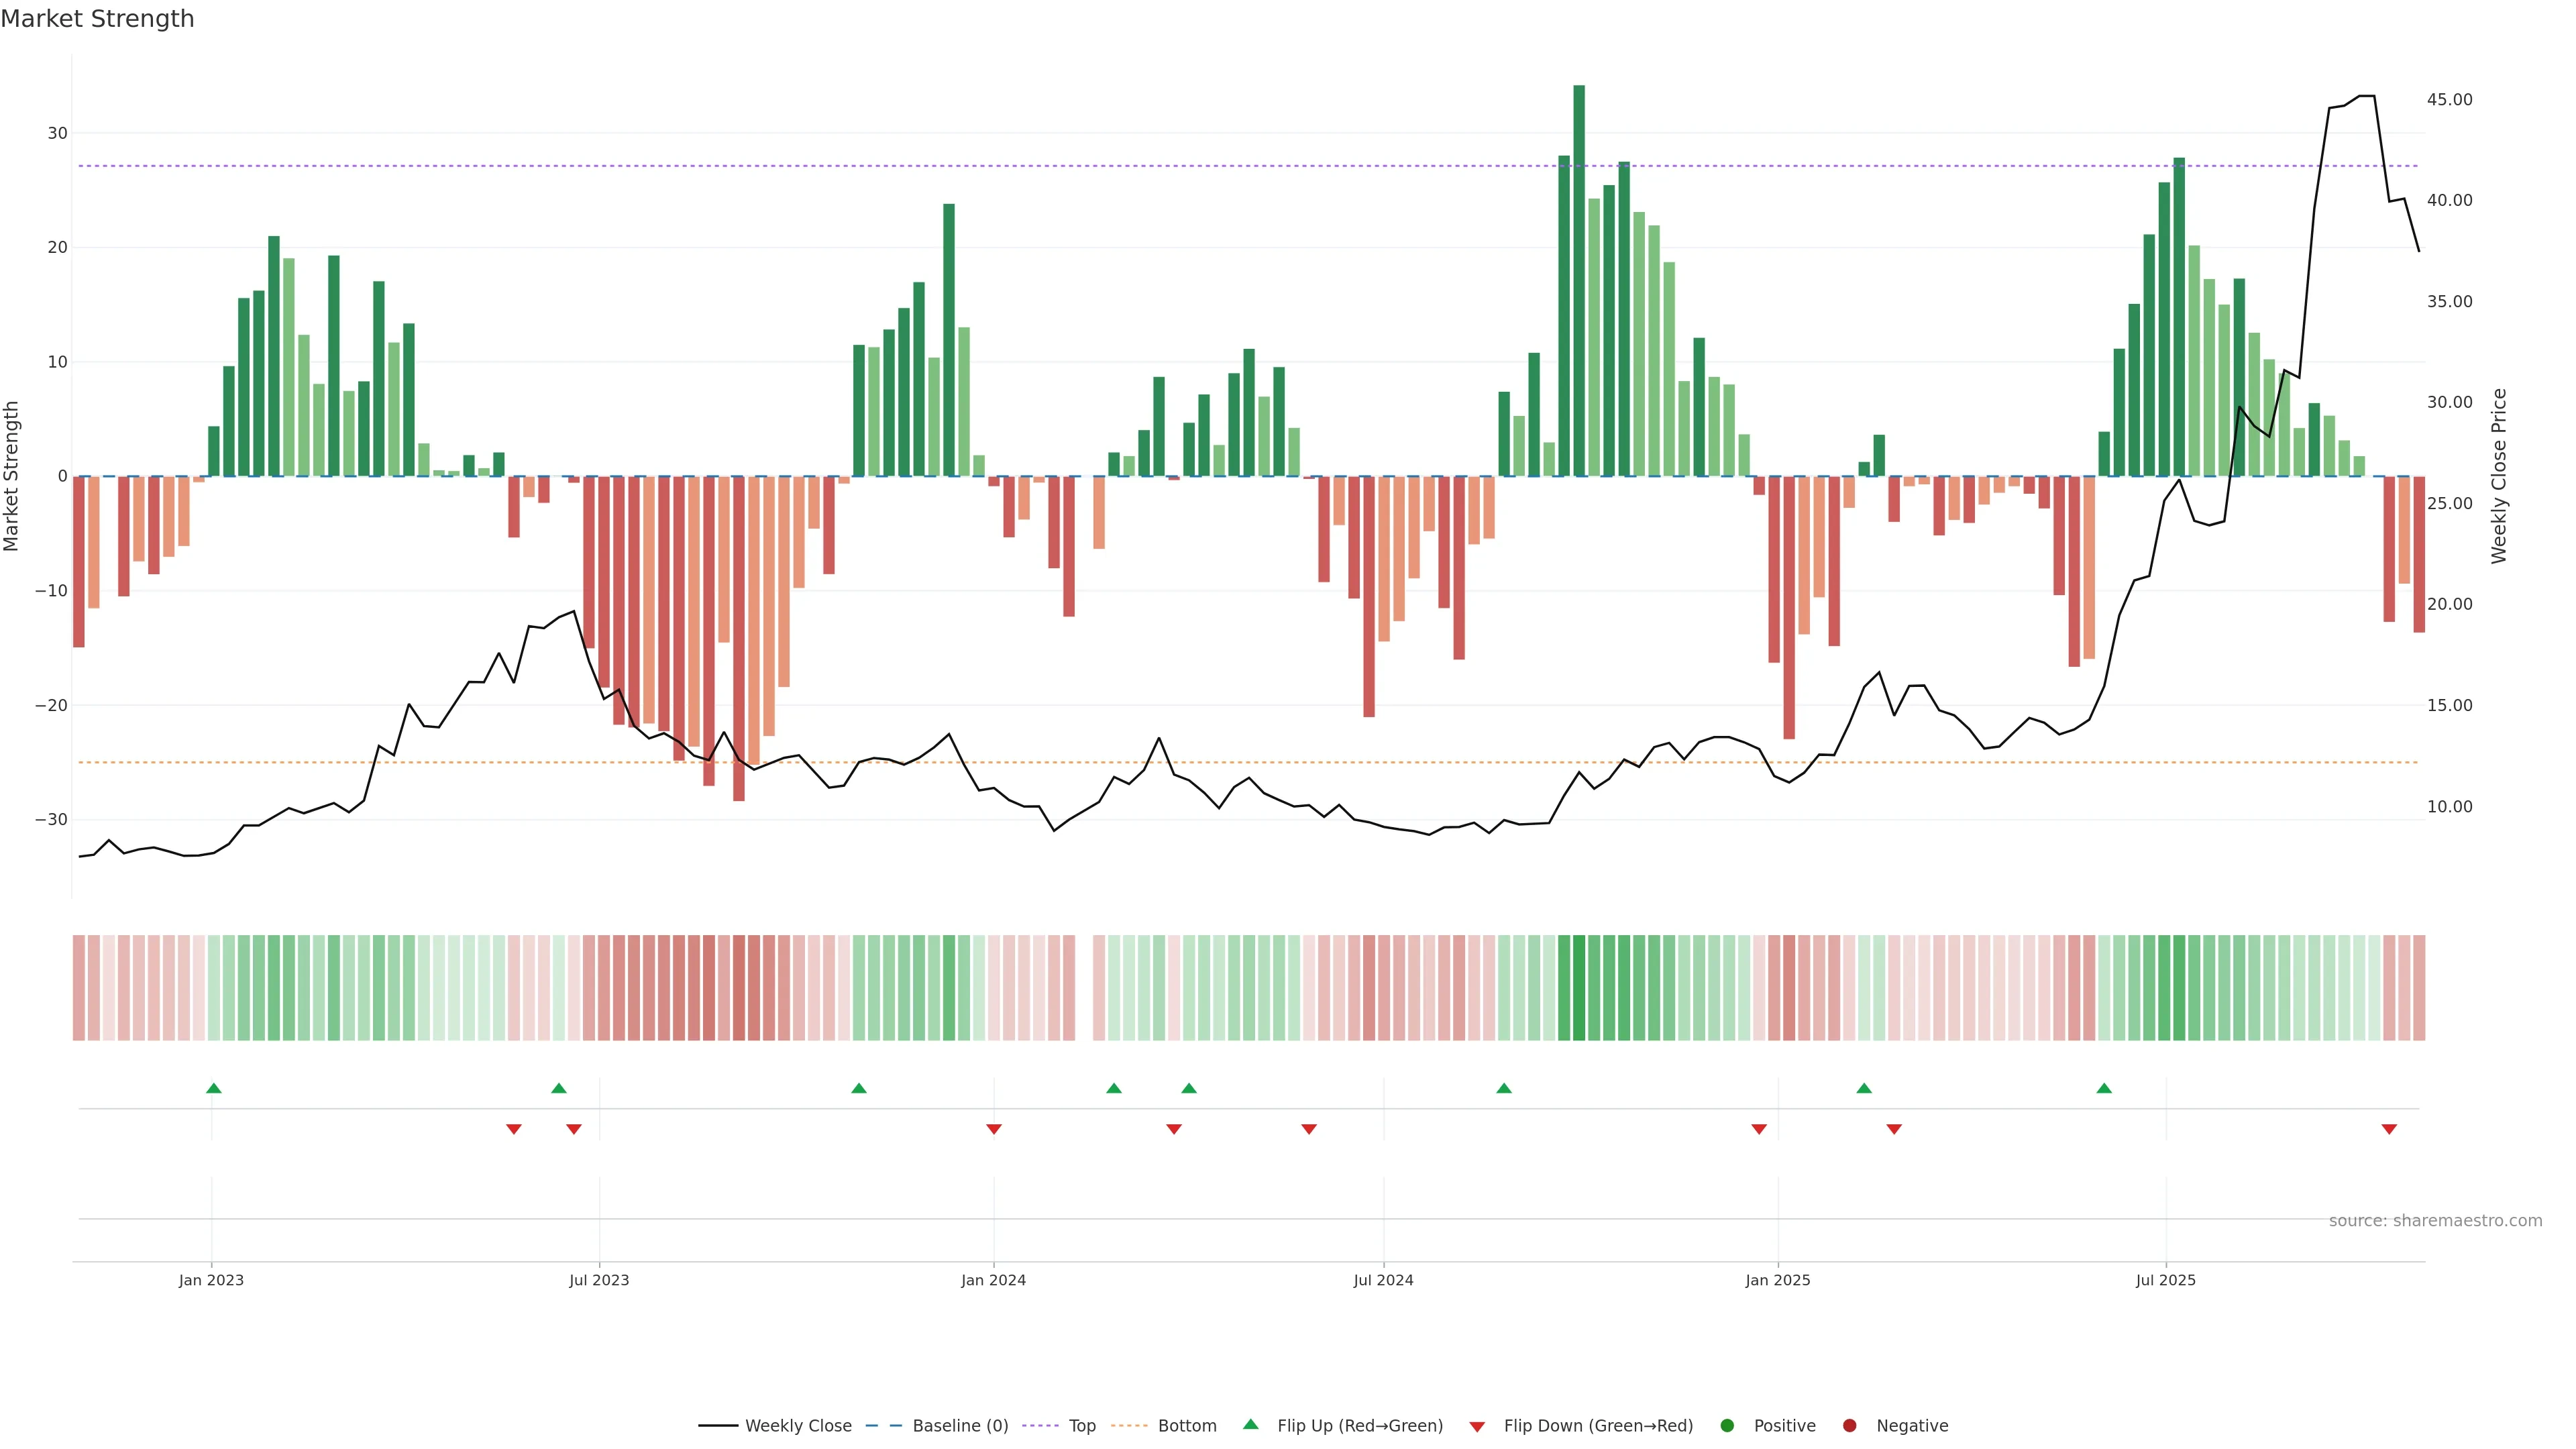Click the Jul 2024 x-axis label
This screenshot has height=1449, width=2576.
[x=1383, y=1280]
